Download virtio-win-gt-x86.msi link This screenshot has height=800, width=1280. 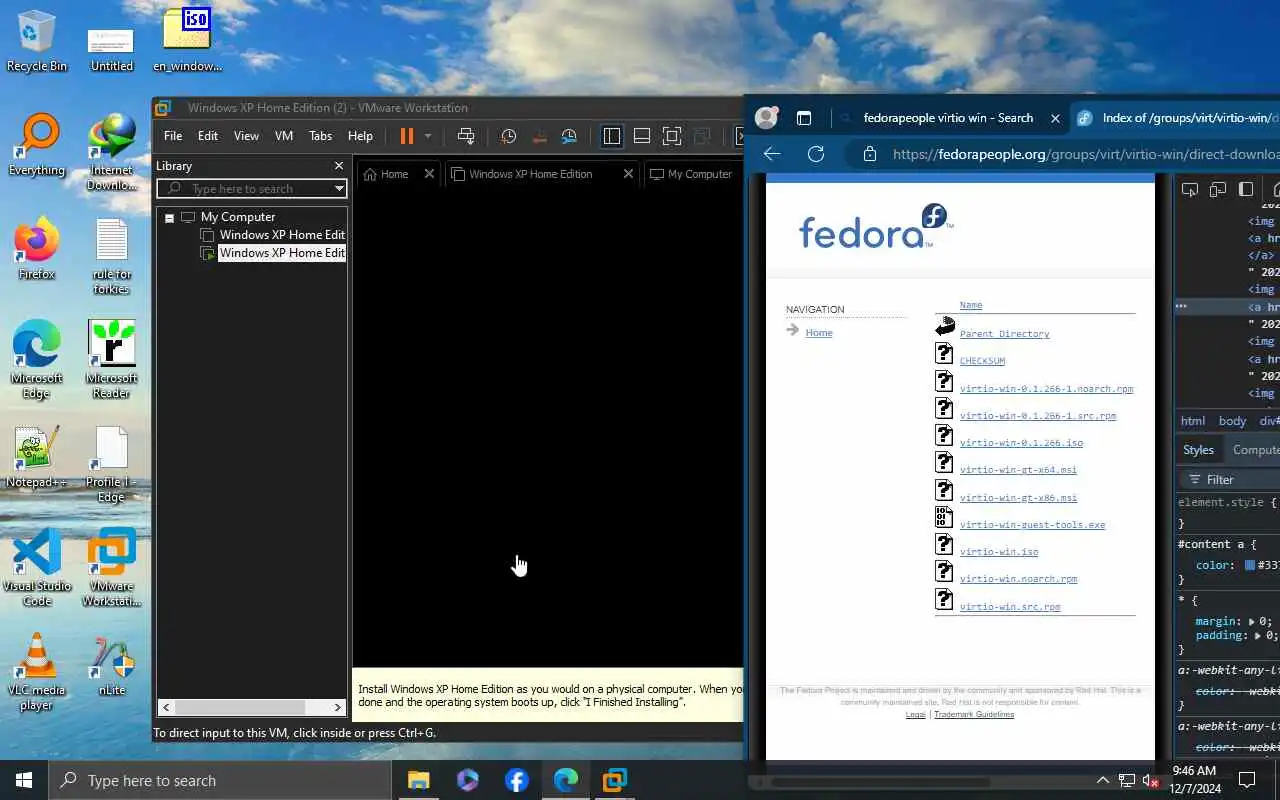point(1018,498)
